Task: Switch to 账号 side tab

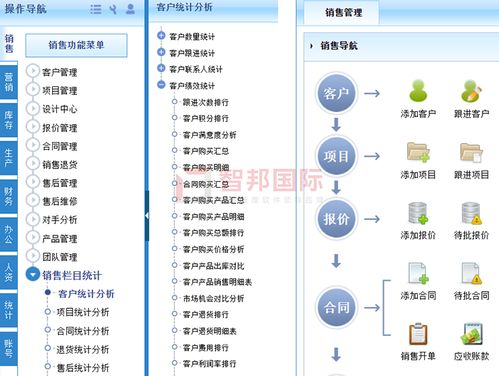Action: point(9,348)
